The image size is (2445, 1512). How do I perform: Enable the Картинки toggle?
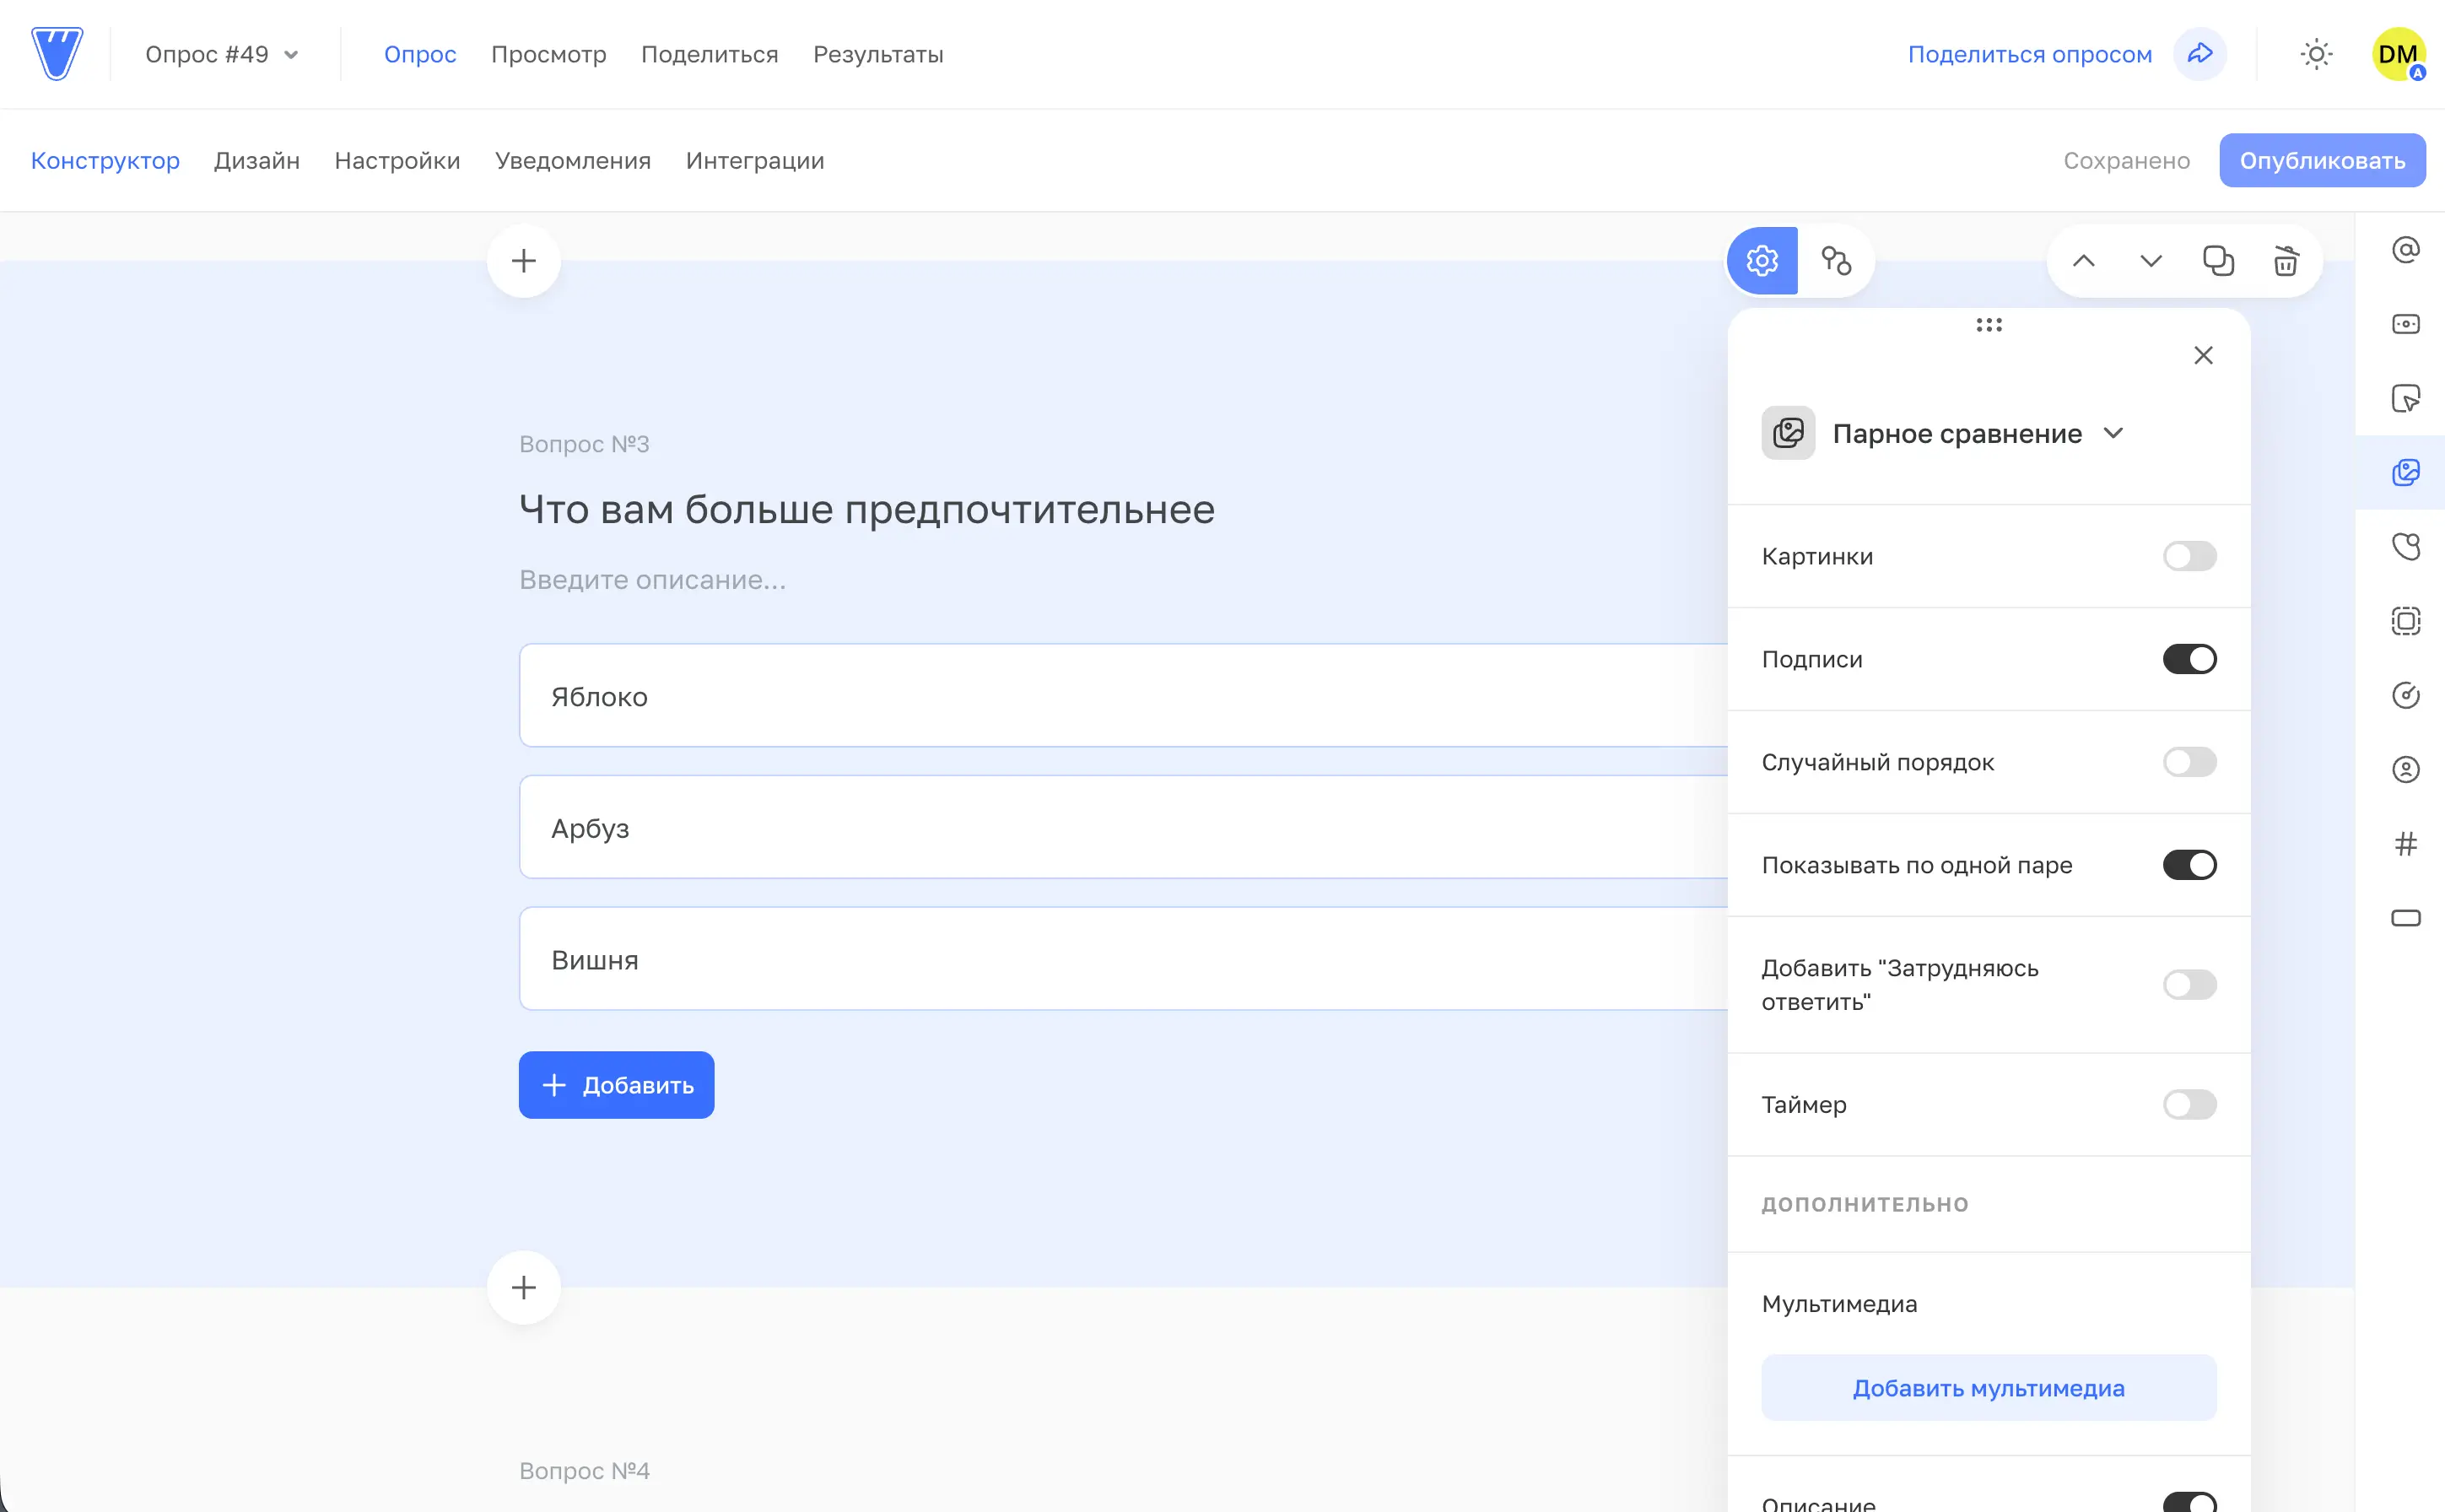coord(2190,557)
